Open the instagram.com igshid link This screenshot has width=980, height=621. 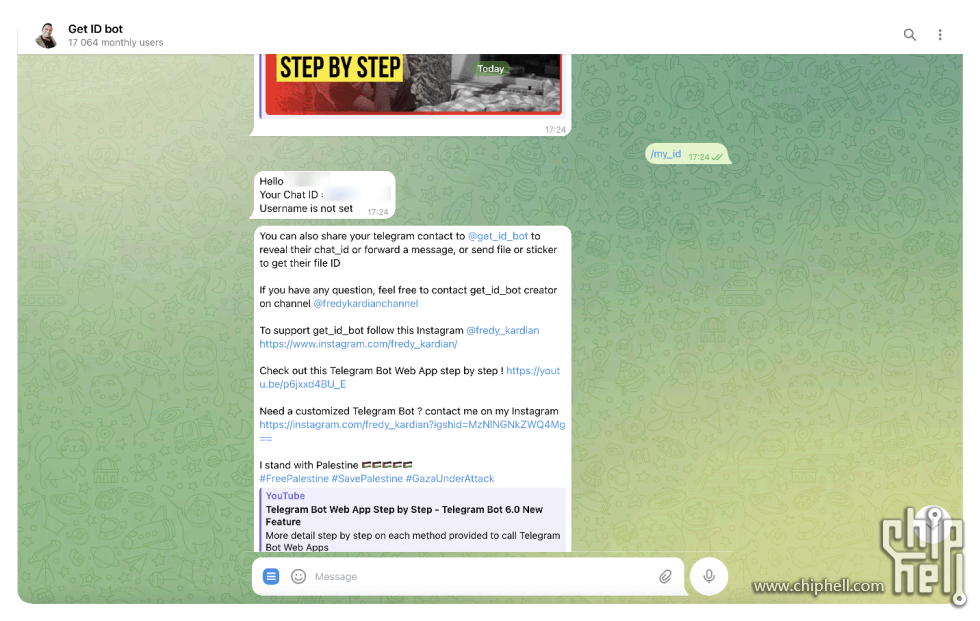click(x=412, y=431)
